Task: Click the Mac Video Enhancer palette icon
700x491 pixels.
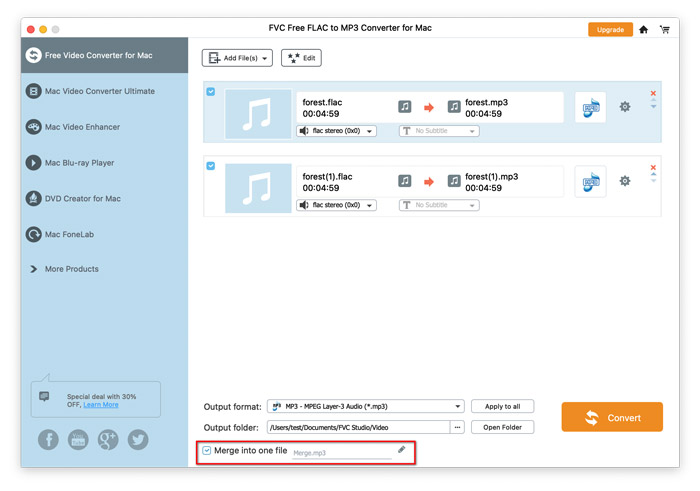Action: (33, 127)
